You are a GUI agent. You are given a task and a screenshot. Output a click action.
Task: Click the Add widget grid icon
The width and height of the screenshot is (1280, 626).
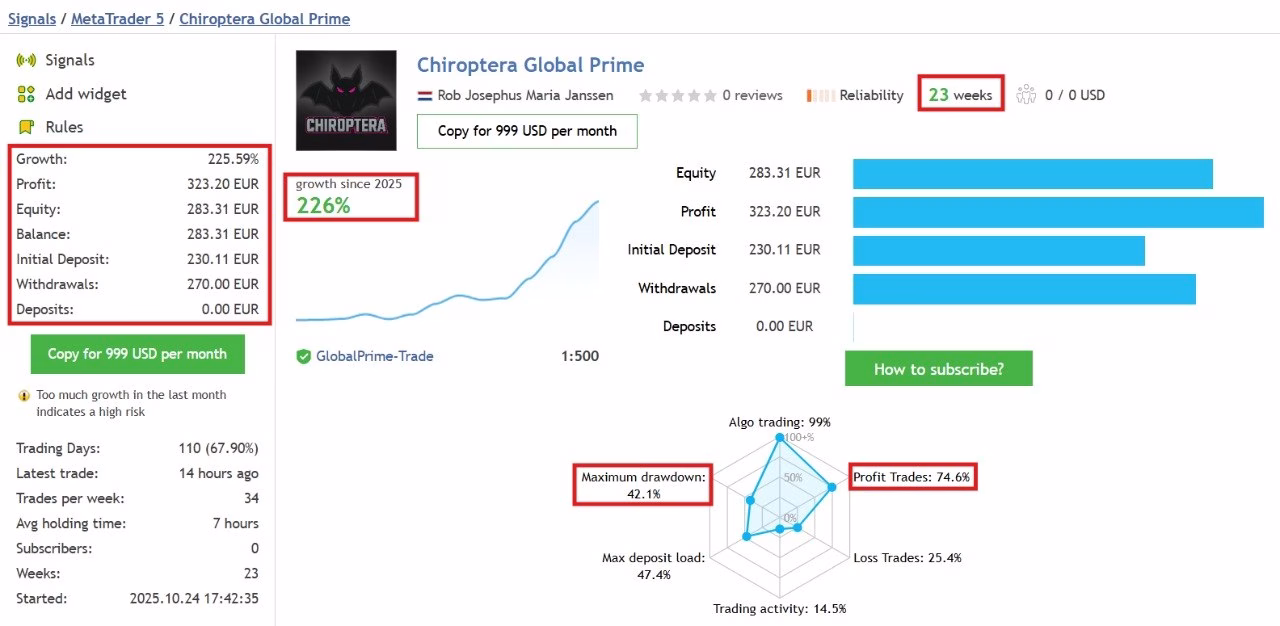pyautogui.click(x=26, y=94)
